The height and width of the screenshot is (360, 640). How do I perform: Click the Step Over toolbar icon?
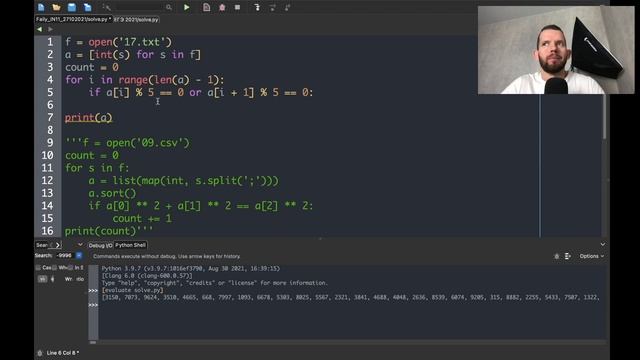click(x=272, y=7)
